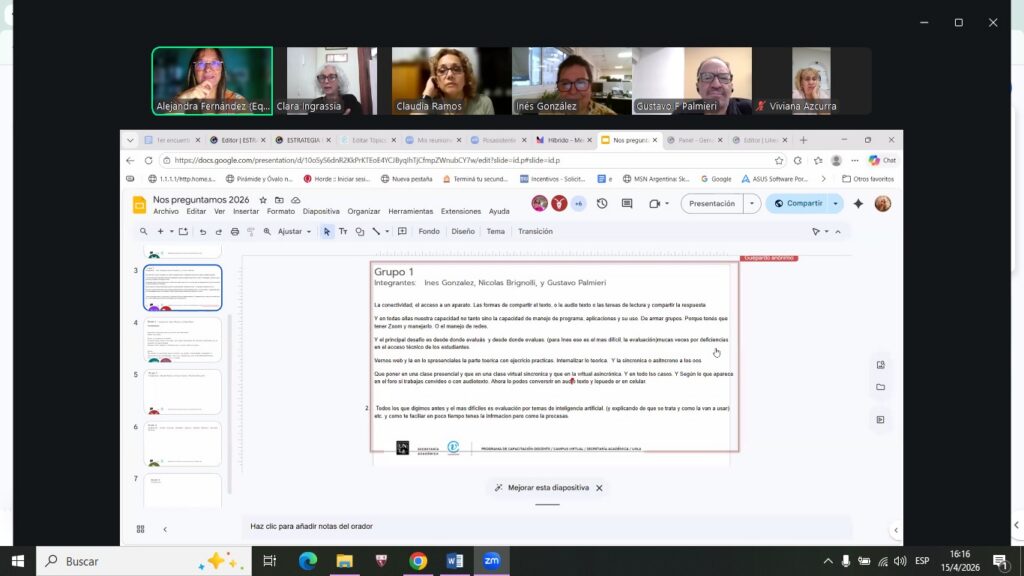
Task: Toggle grid view at bottom-left
Action: (140, 529)
